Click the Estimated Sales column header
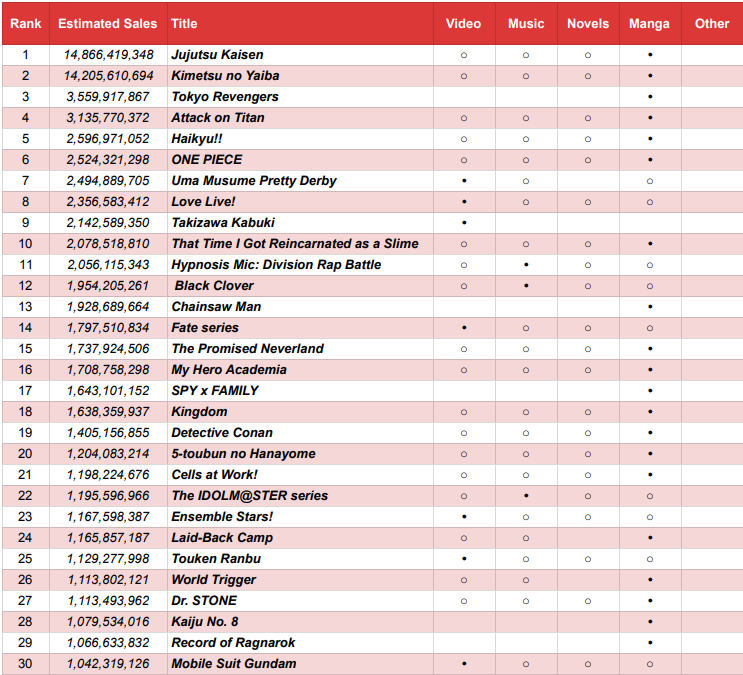 pos(108,24)
